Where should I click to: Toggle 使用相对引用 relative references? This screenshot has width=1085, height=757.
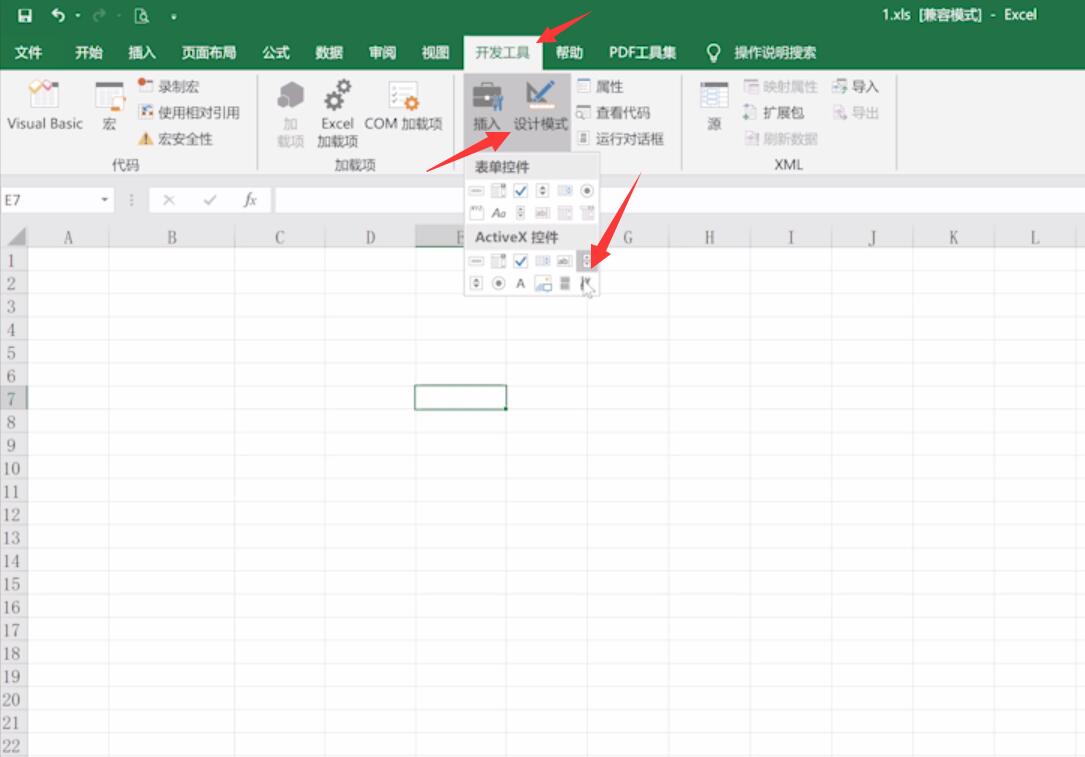click(189, 113)
